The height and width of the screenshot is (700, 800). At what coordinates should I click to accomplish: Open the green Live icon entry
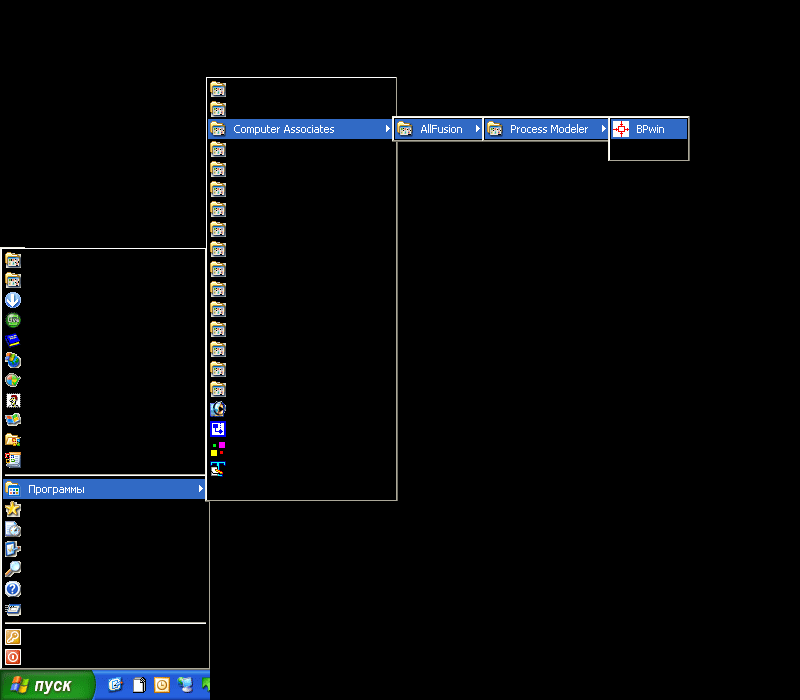click(13, 320)
